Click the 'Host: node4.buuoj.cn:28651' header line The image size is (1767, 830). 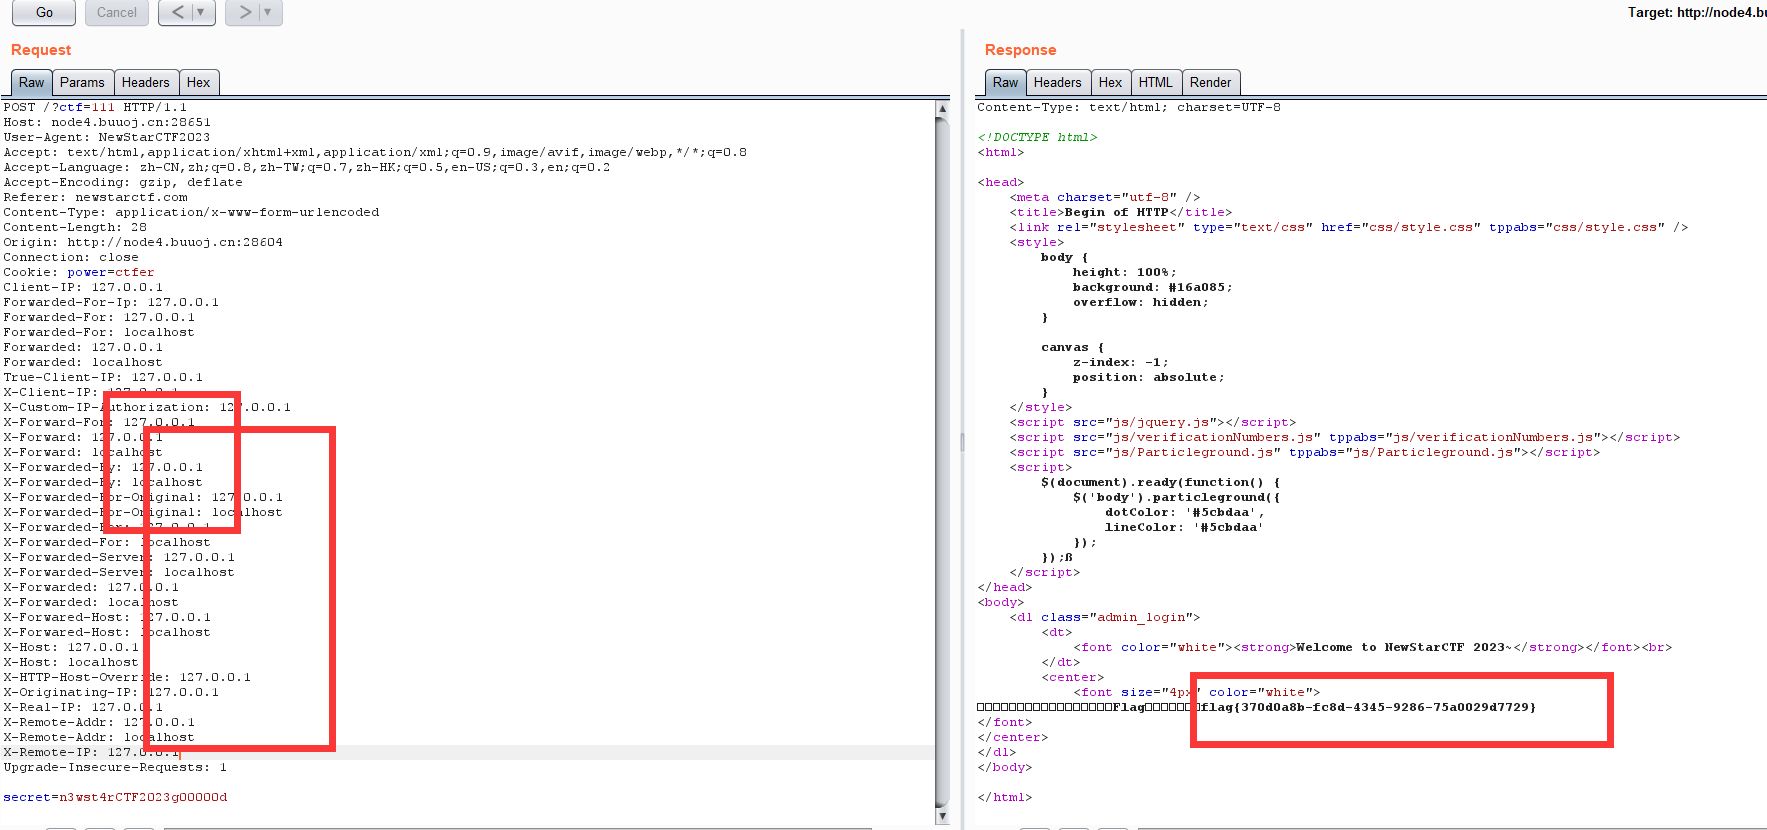tap(107, 122)
